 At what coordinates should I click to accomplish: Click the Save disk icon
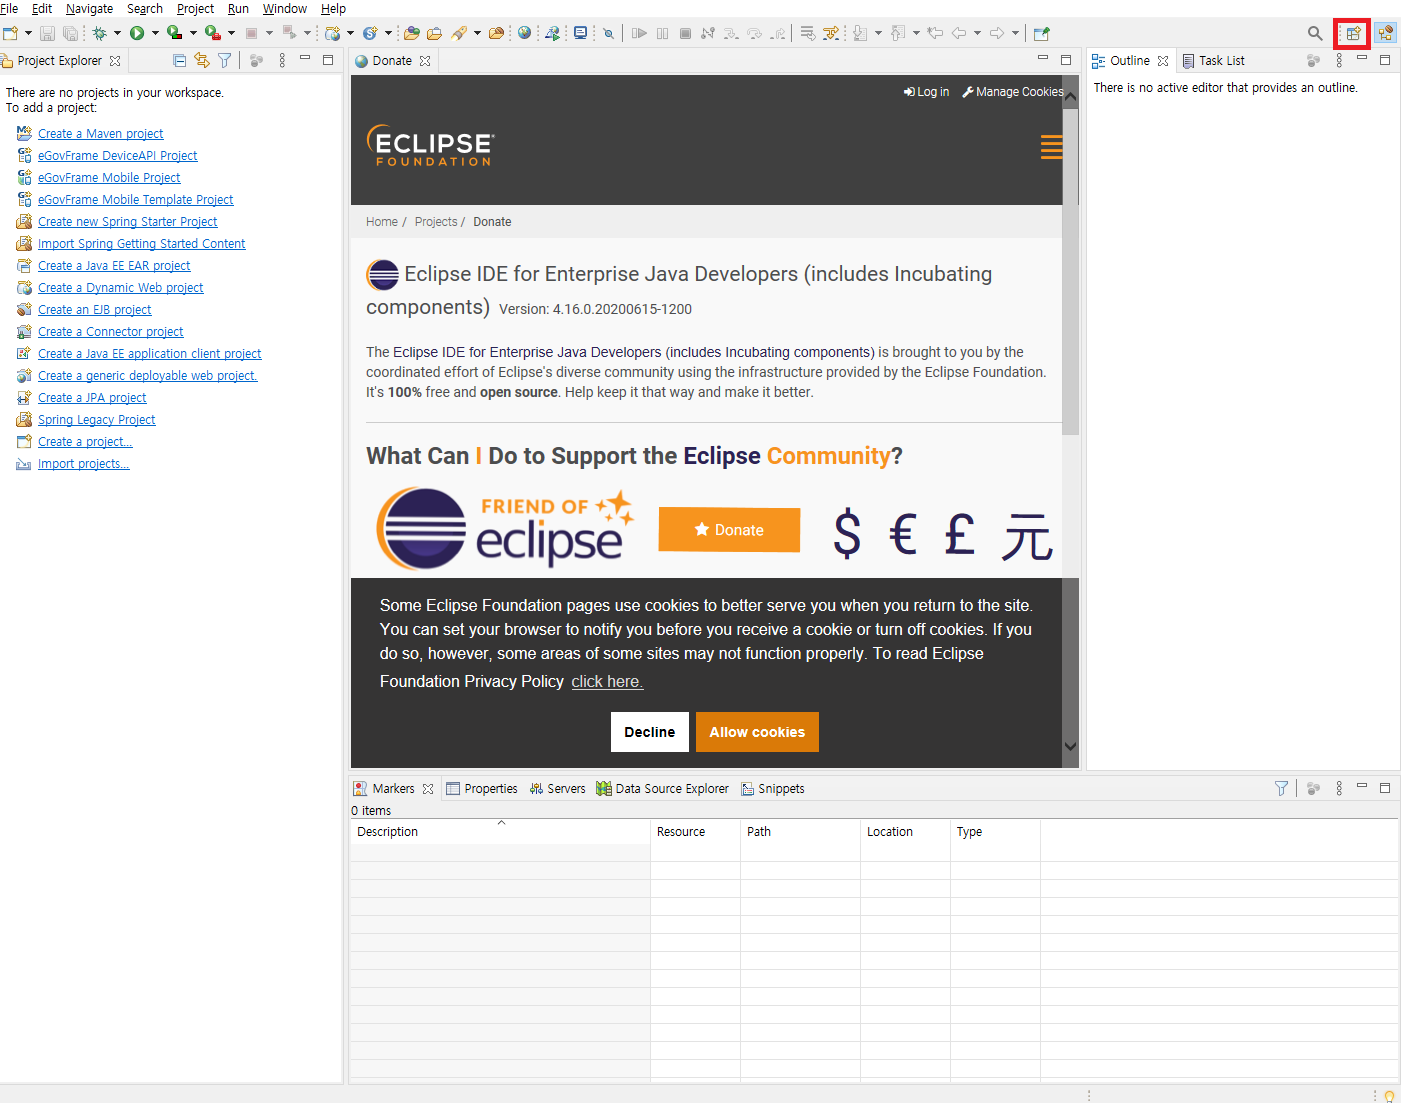(x=47, y=33)
